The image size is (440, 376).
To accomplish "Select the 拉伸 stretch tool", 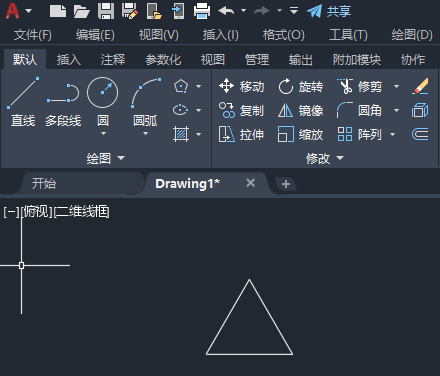I will coord(242,135).
